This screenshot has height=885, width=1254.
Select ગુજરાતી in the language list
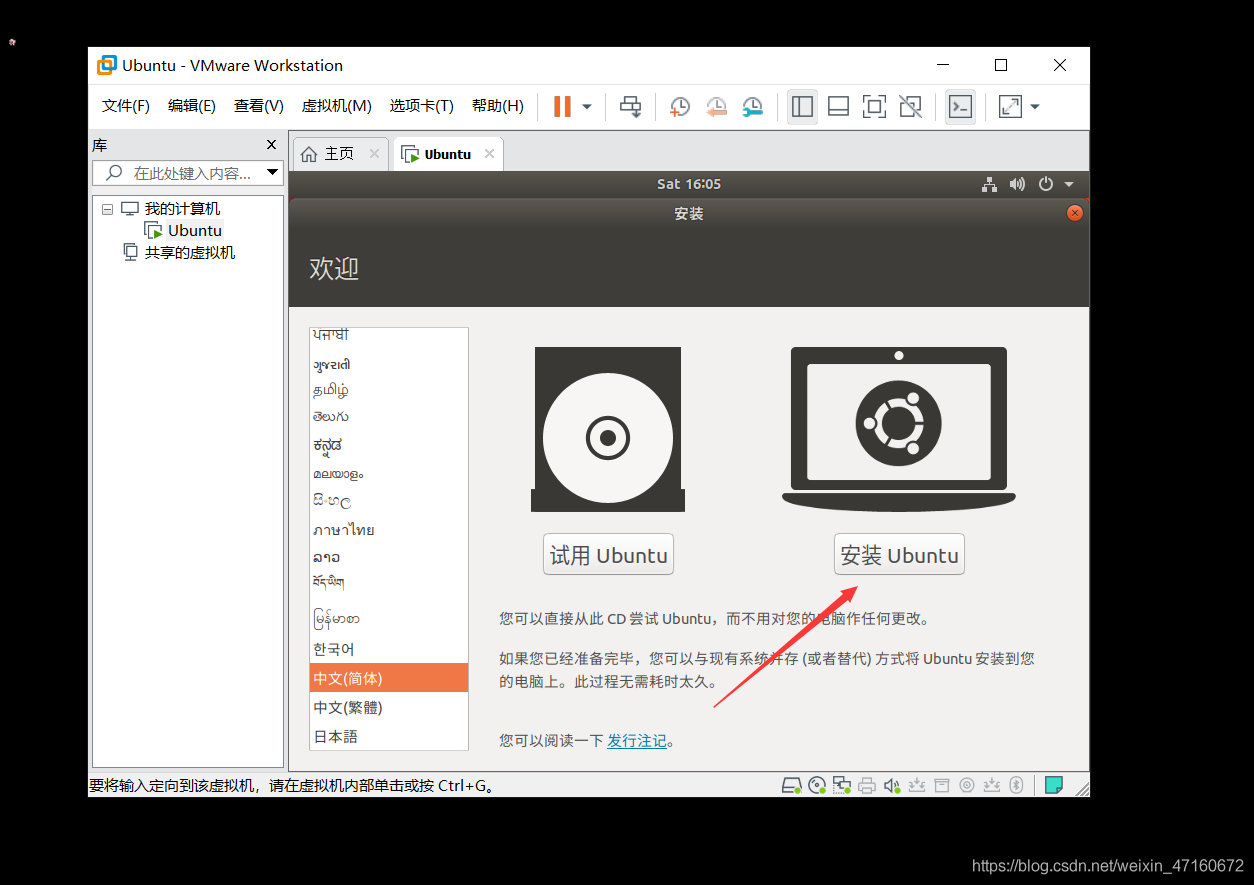point(389,364)
